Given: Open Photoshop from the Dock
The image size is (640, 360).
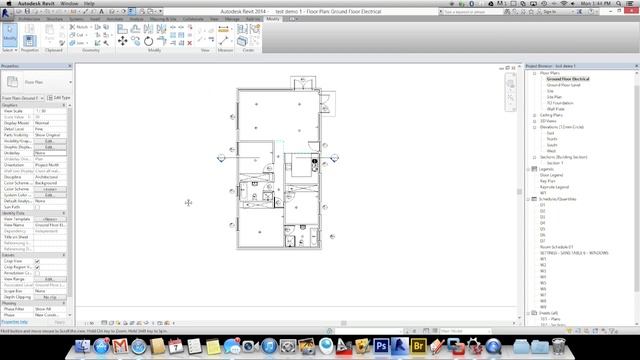Looking at the screenshot, I should 381,346.
